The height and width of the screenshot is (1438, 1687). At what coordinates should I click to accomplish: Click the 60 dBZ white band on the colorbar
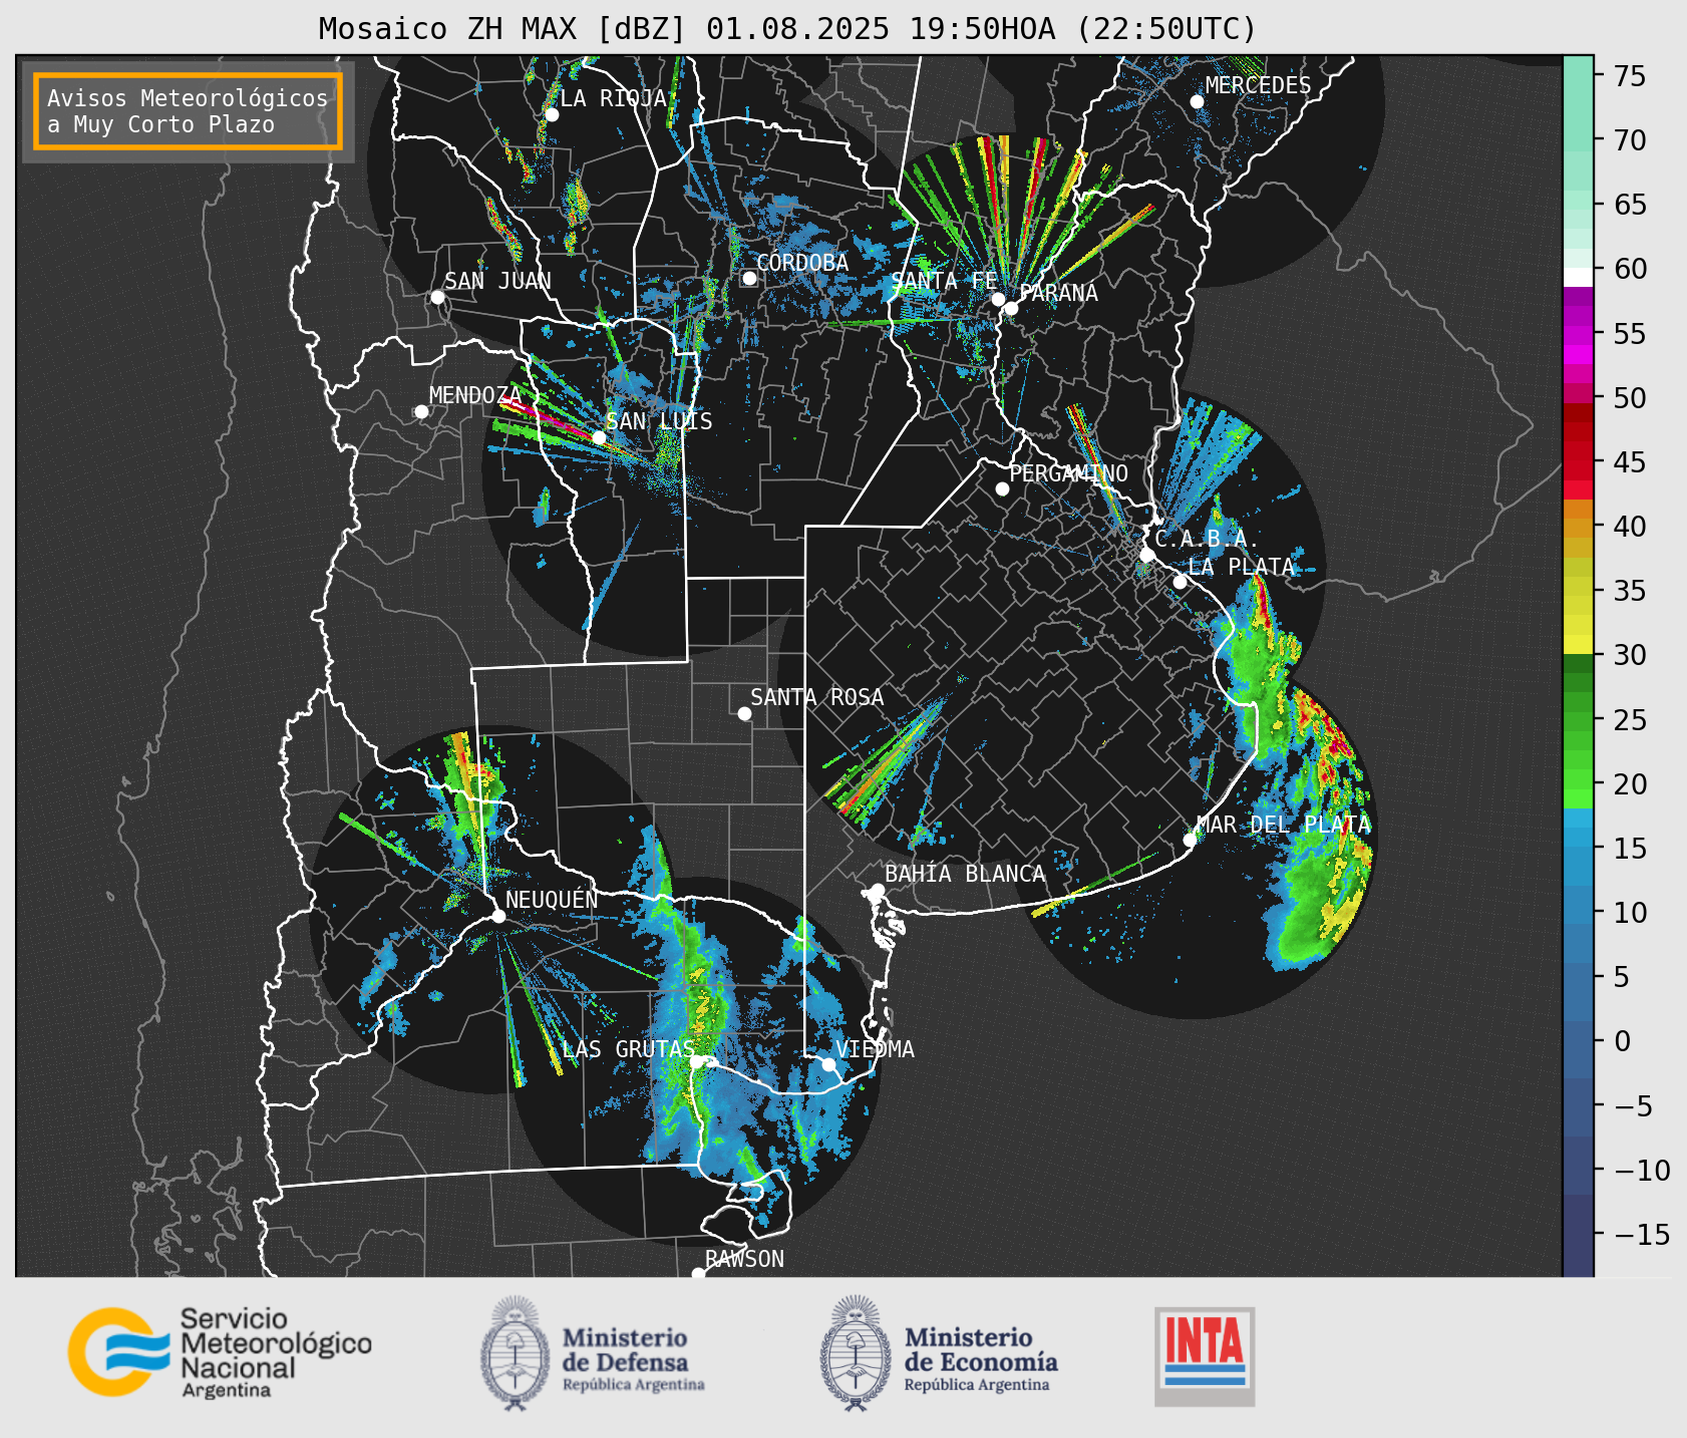coord(1578,276)
